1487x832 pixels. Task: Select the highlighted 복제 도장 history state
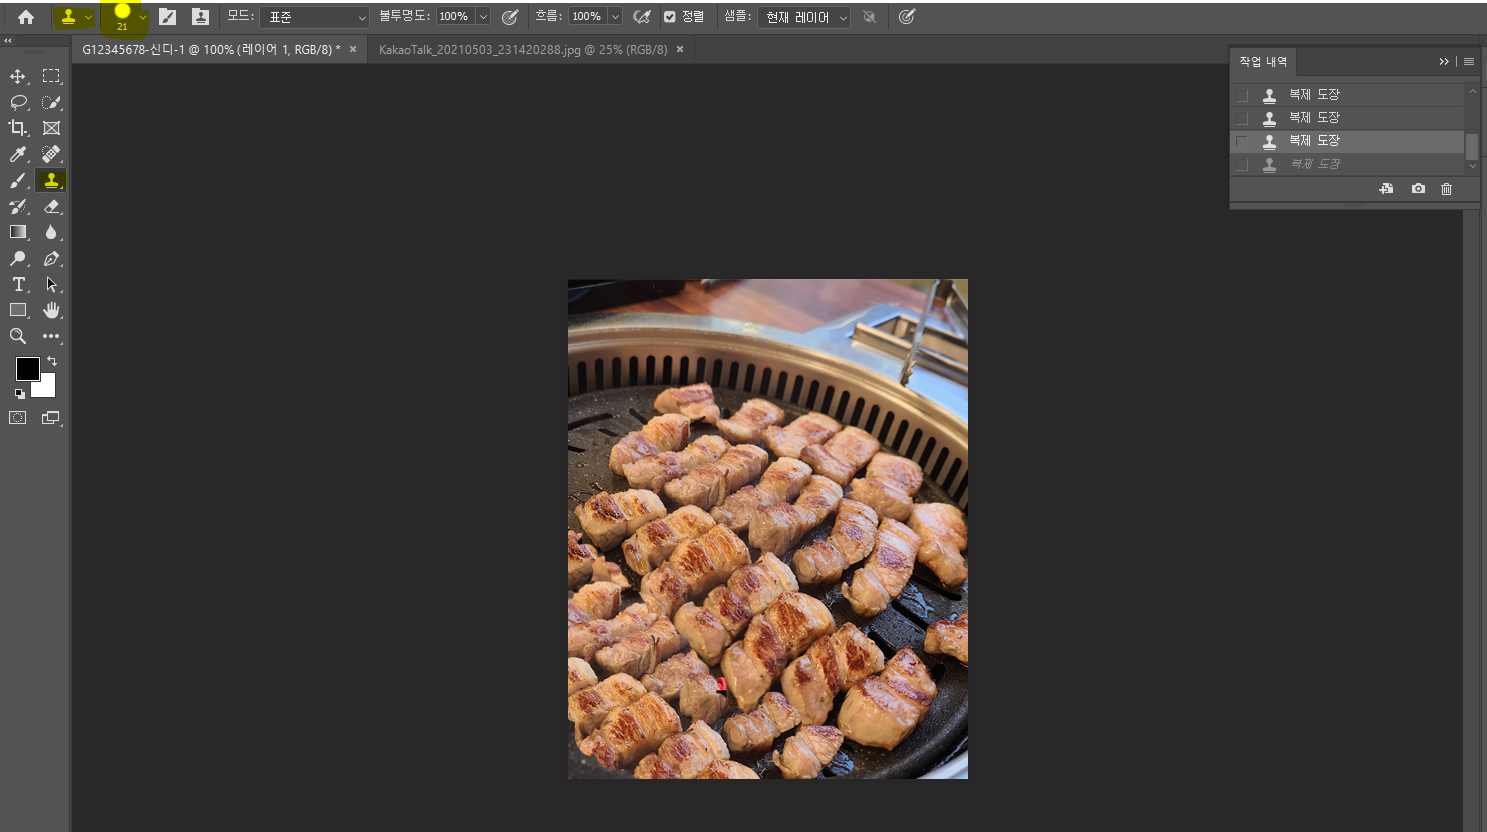pos(1348,141)
